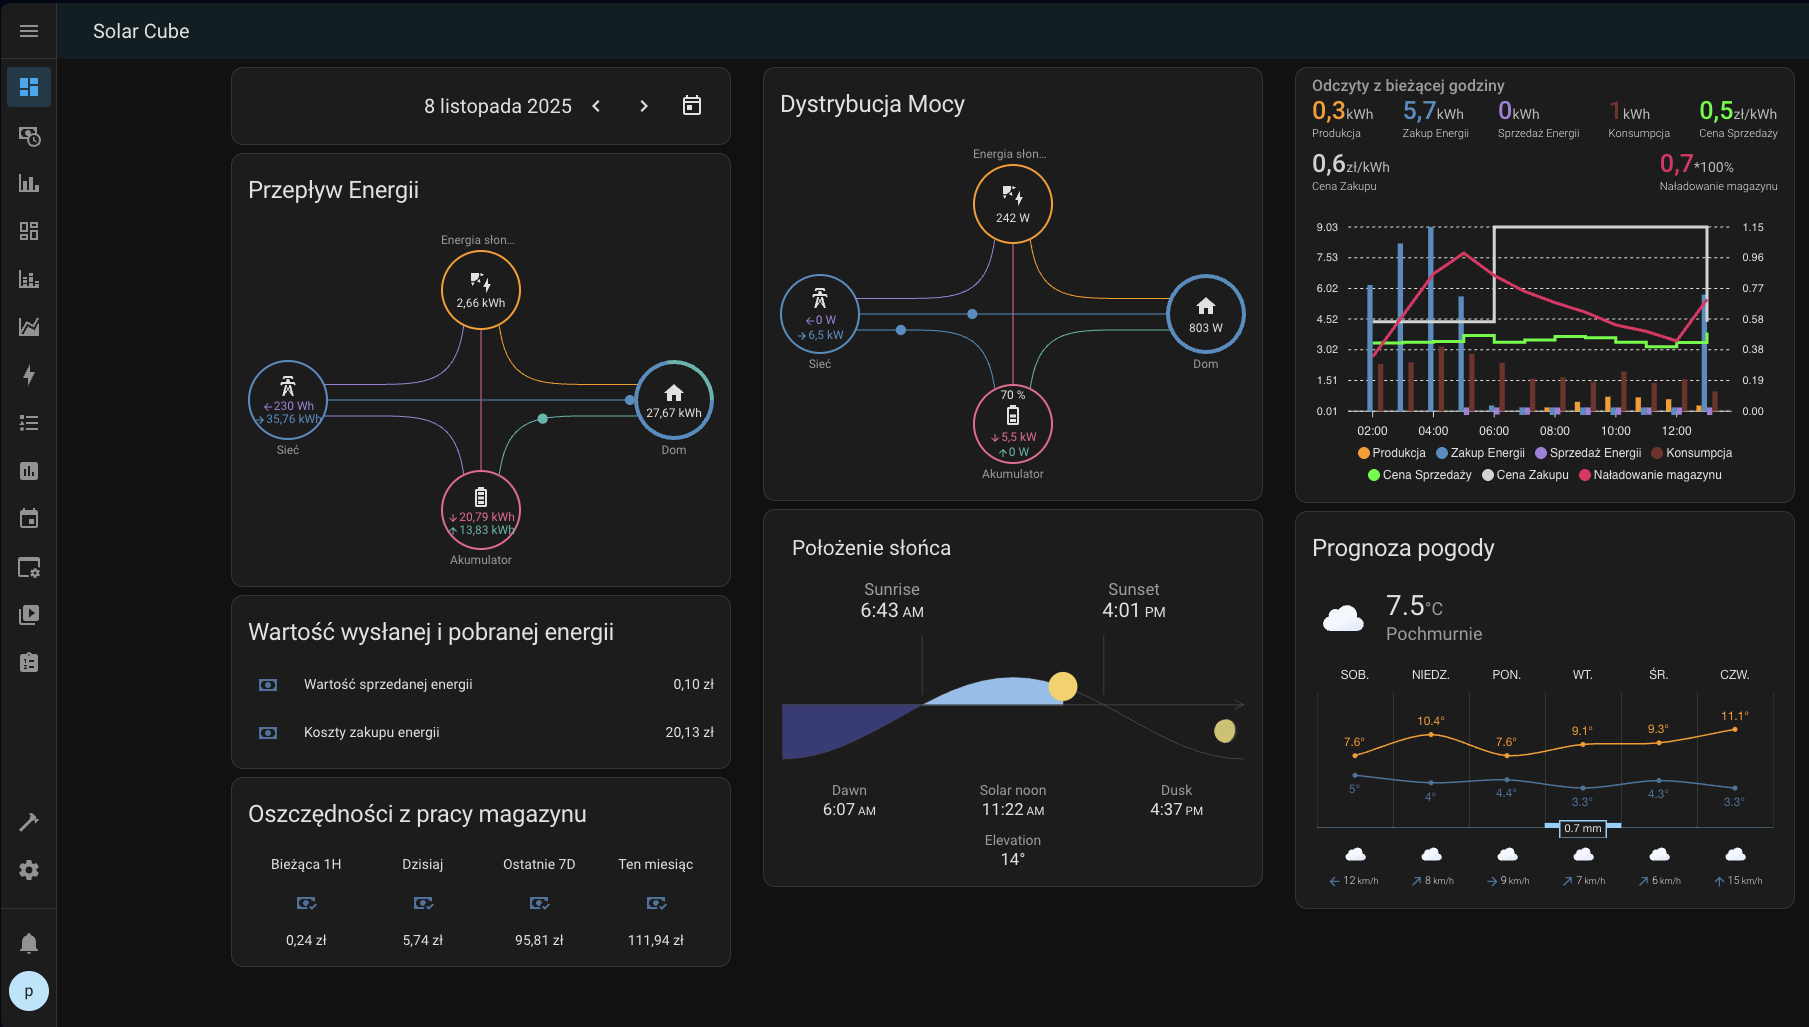The image size is (1809, 1027).
Task: Open the media player sidebar icon
Action: click(x=29, y=615)
